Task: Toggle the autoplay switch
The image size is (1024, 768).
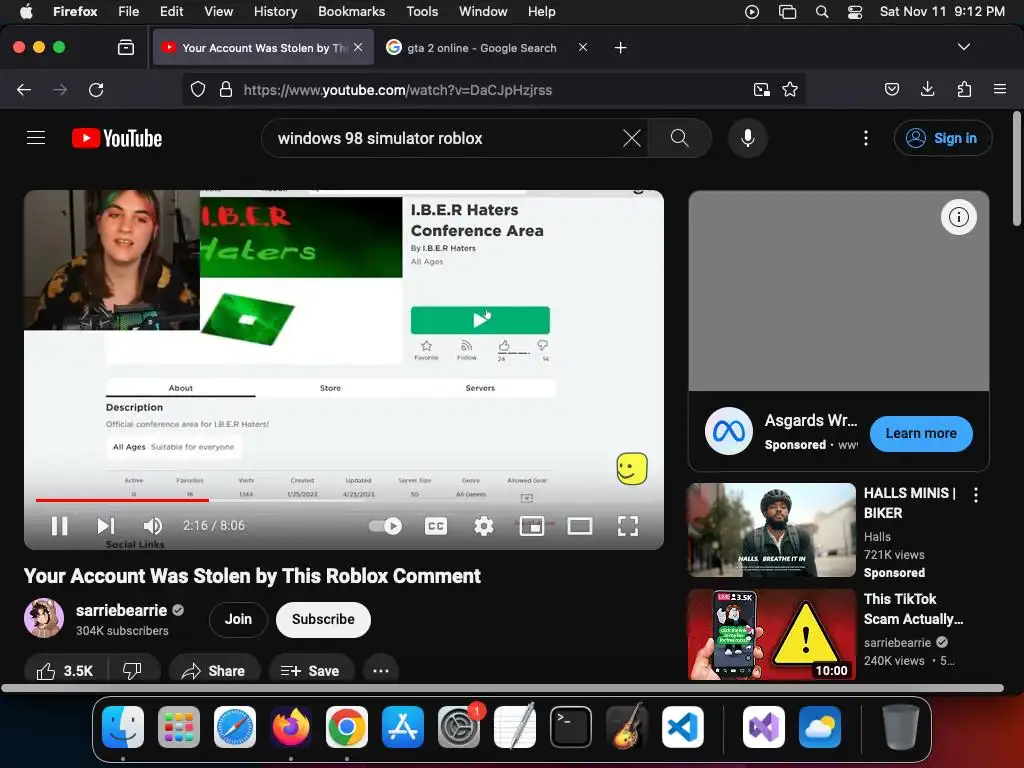Action: click(x=385, y=526)
